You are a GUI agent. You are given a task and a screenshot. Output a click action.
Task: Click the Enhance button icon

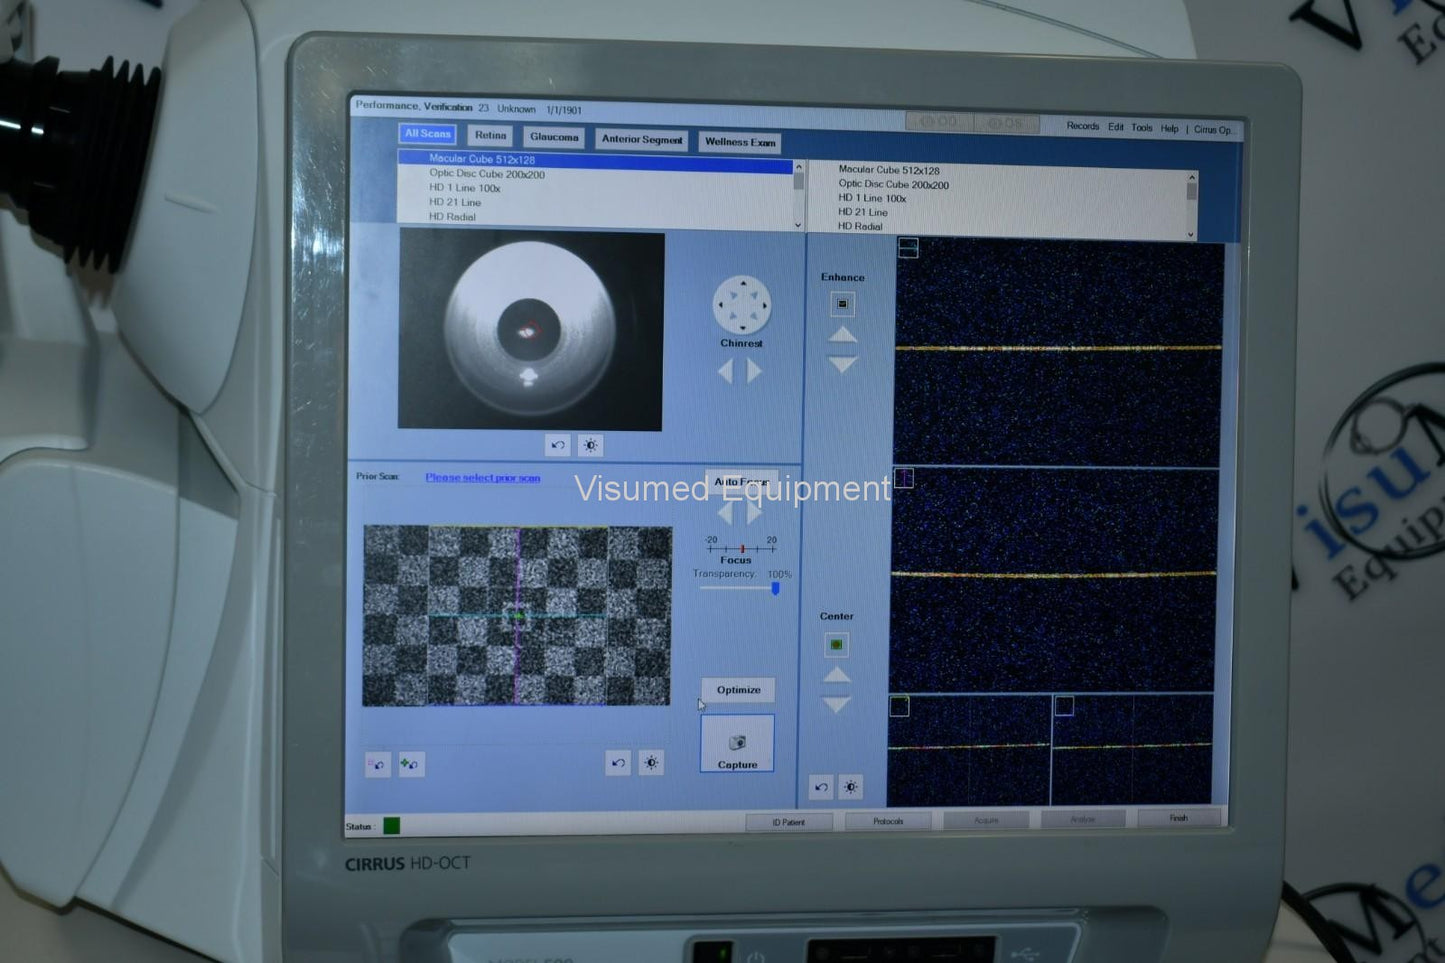click(x=842, y=304)
